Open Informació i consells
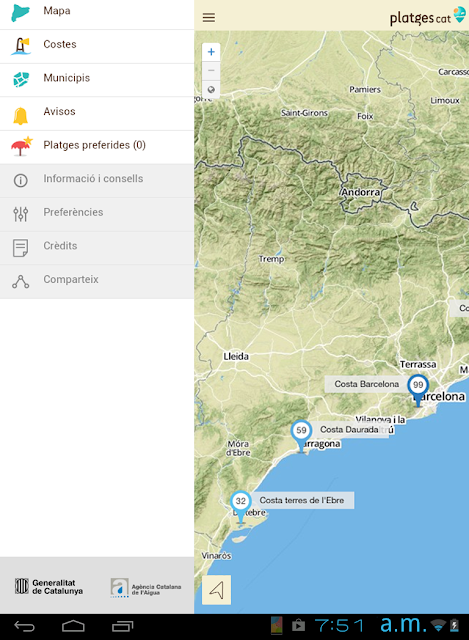Viewport: 469px width, 640px height. [x=97, y=181]
